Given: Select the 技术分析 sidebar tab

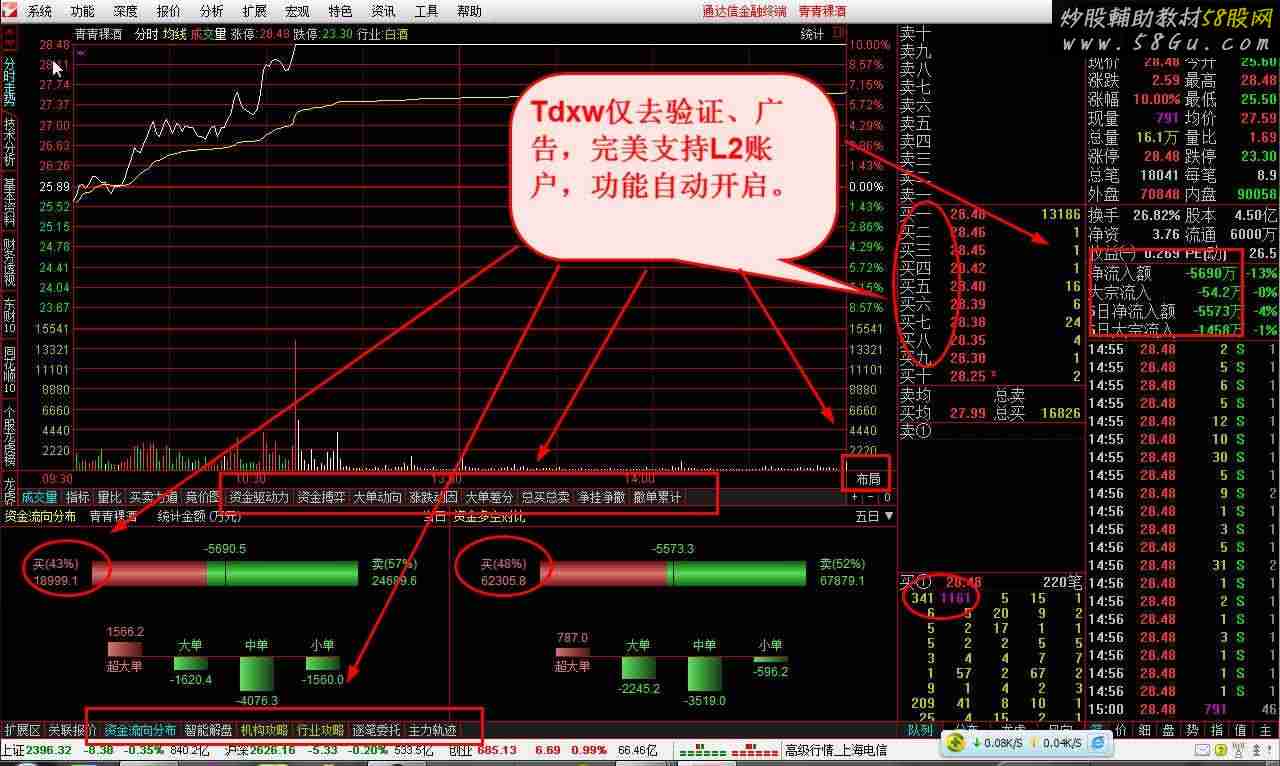Looking at the screenshot, I should tap(9, 142).
